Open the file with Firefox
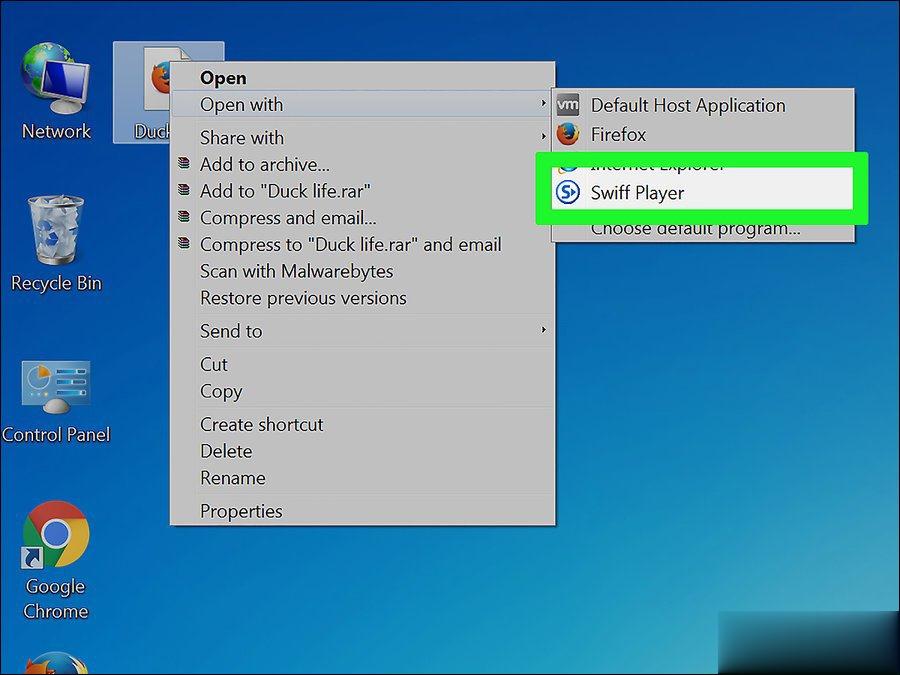Image resolution: width=900 pixels, height=675 pixels. click(703, 134)
